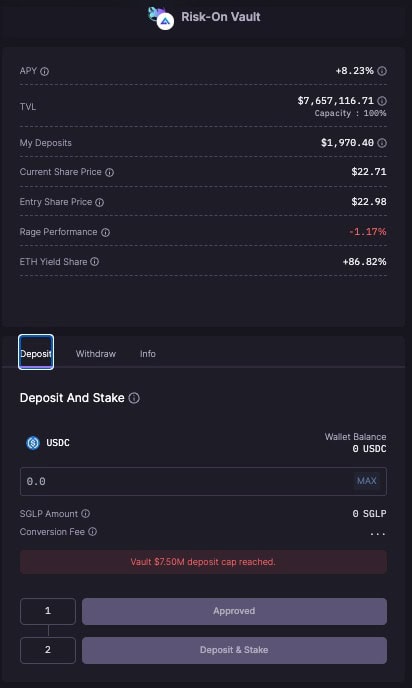The height and width of the screenshot is (688, 412).
Task: Click the Approved button
Action: [234, 611]
